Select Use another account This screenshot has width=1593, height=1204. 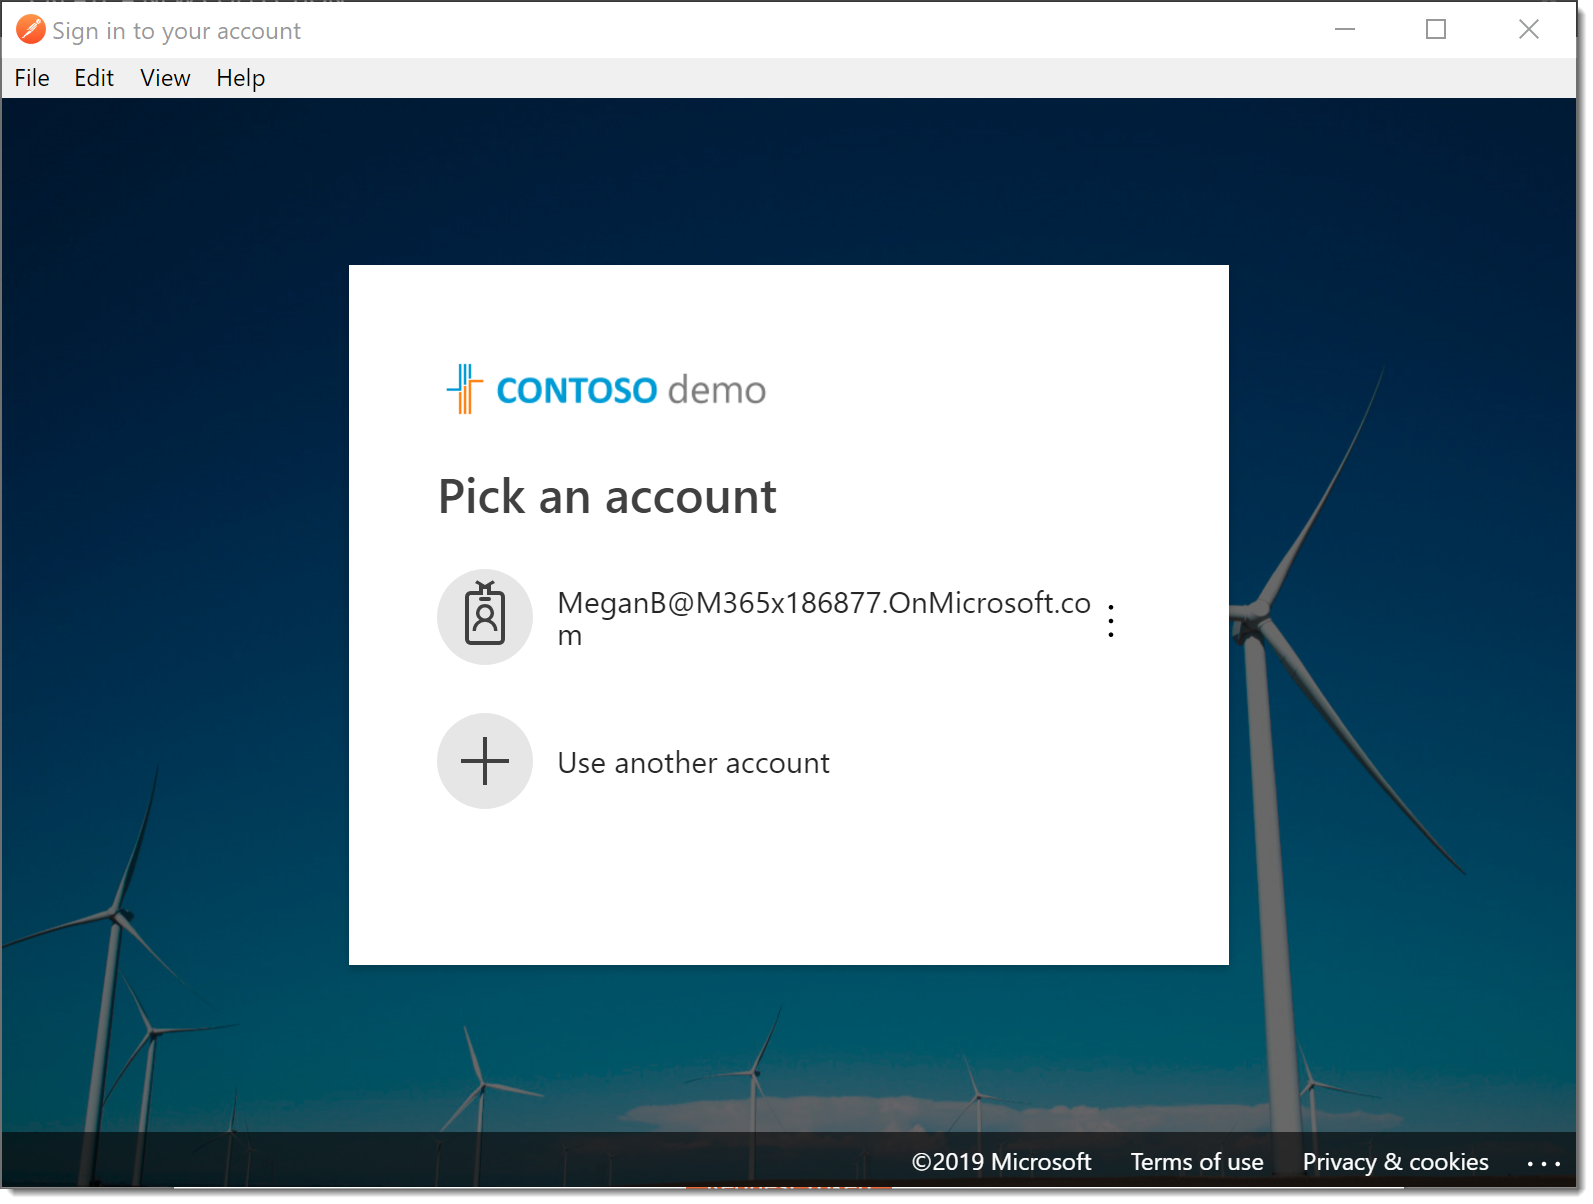pyautogui.click(x=693, y=763)
